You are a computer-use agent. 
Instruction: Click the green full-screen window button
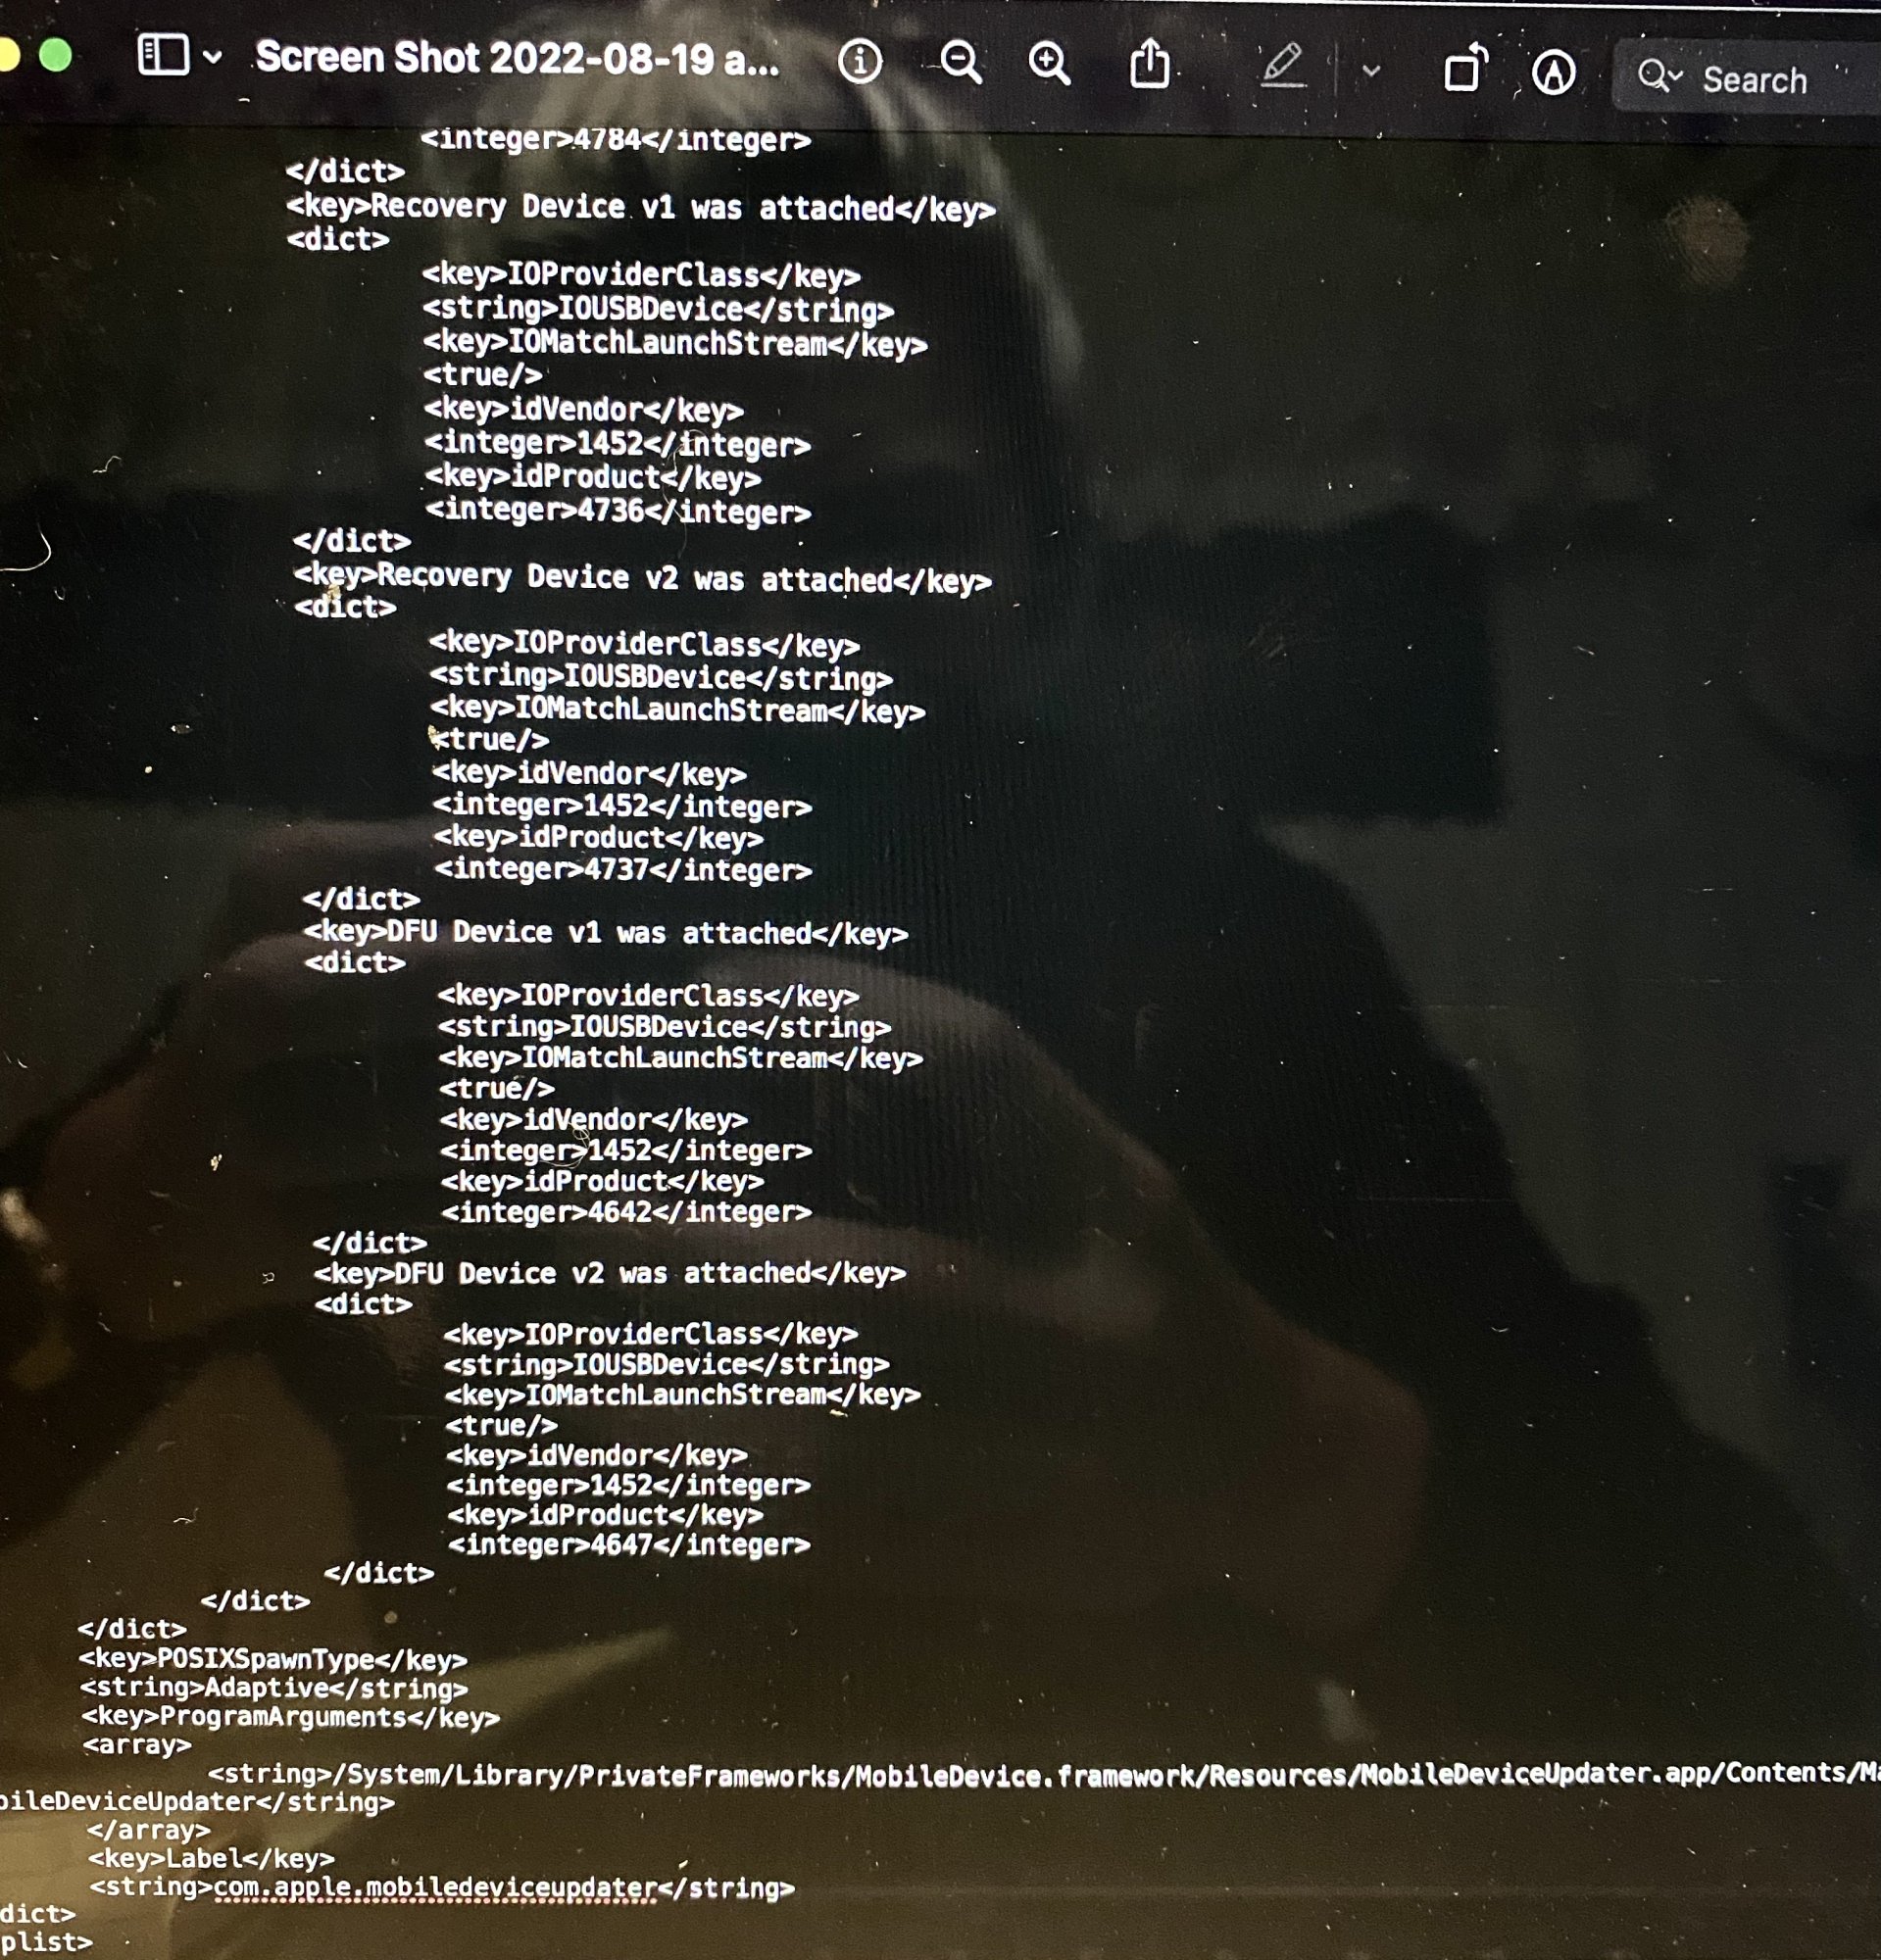click(55, 55)
